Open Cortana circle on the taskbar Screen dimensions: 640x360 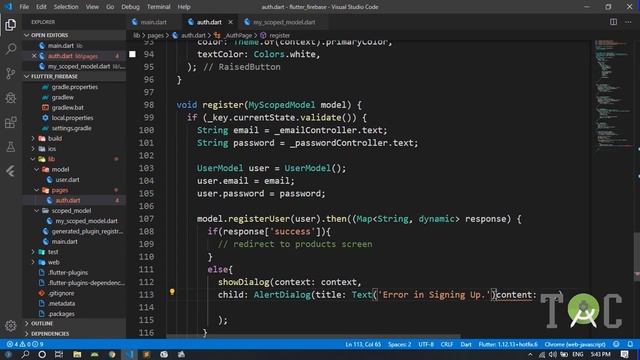click(42, 354)
